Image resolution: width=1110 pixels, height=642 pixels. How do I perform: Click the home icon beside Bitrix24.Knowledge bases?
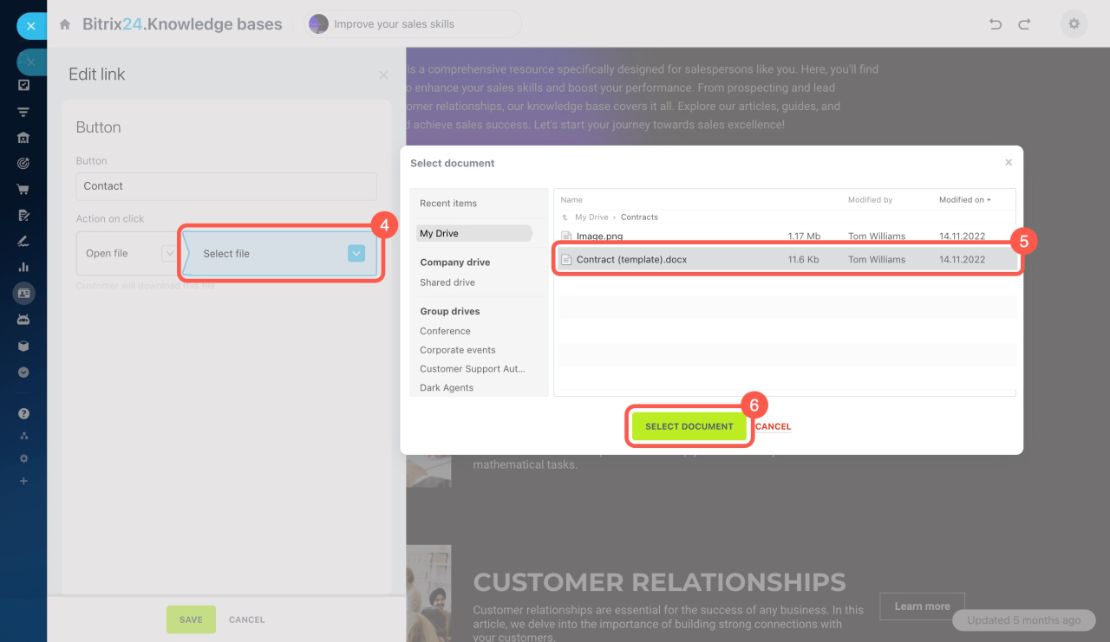[65, 24]
